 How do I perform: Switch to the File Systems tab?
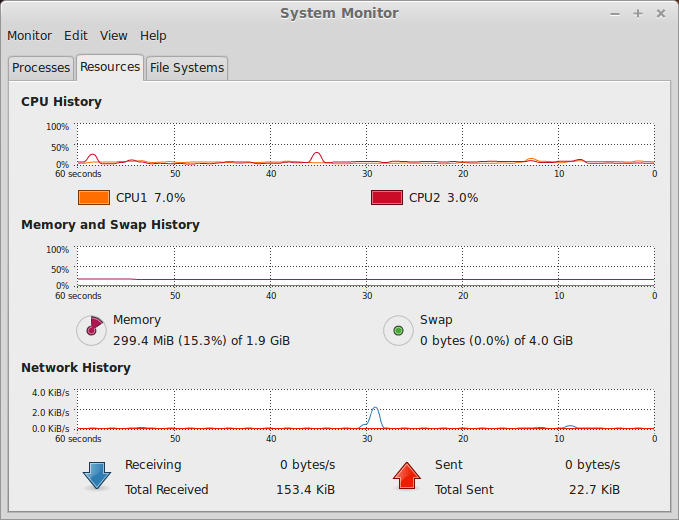pos(187,68)
